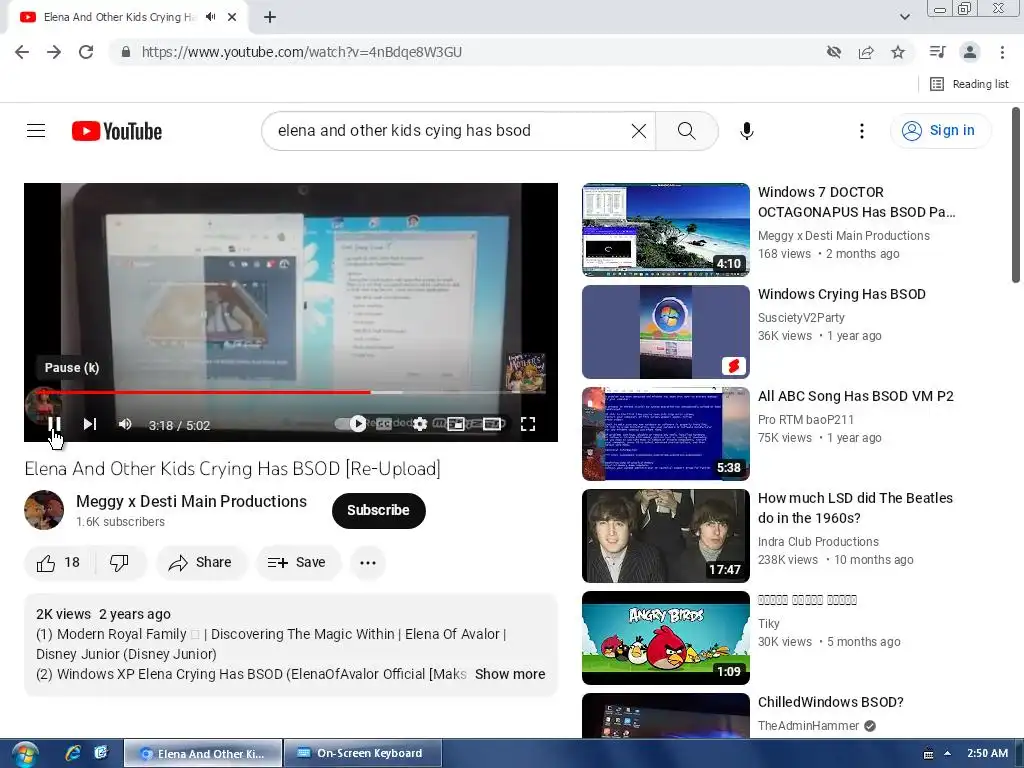This screenshot has height=768, width=1024.
Task: Save video to a playlist
Action: [297, 562]
